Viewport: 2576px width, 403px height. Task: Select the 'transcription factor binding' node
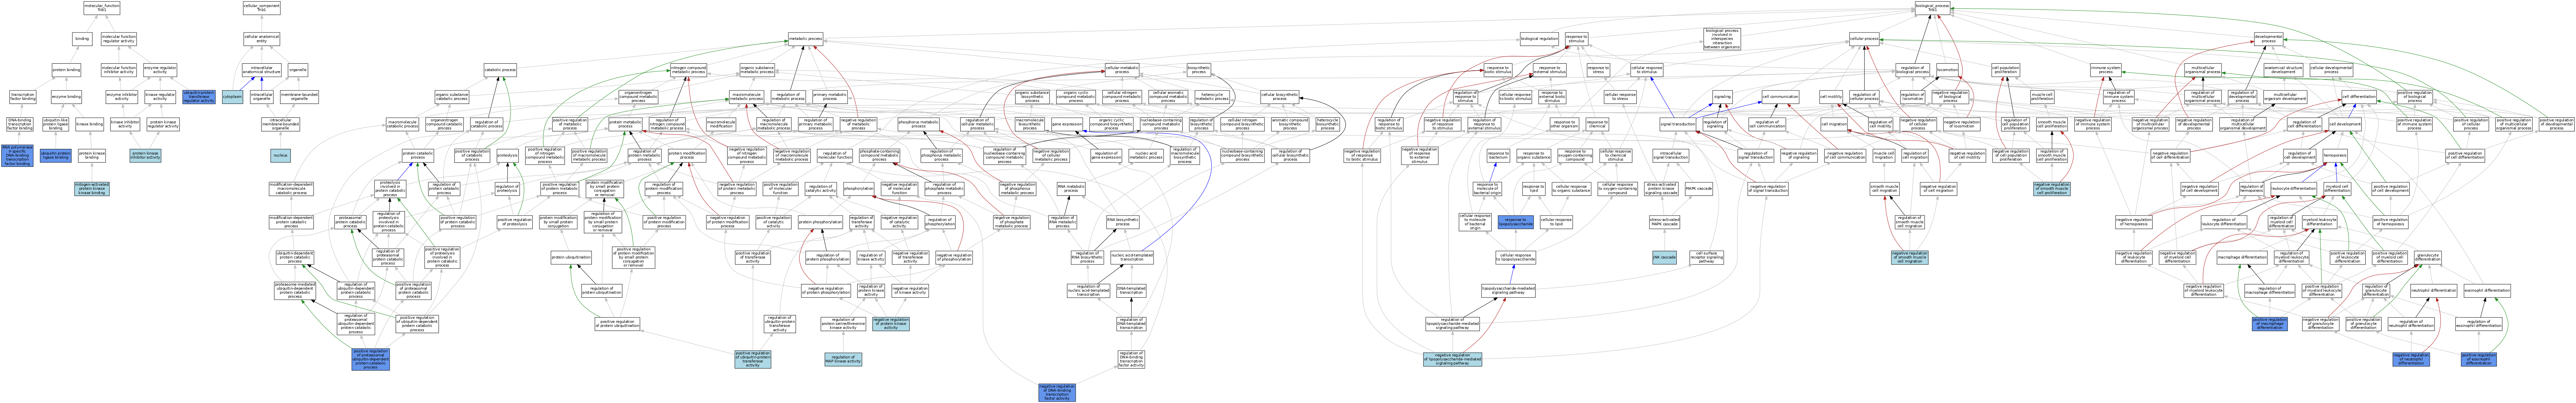(23, 97)
